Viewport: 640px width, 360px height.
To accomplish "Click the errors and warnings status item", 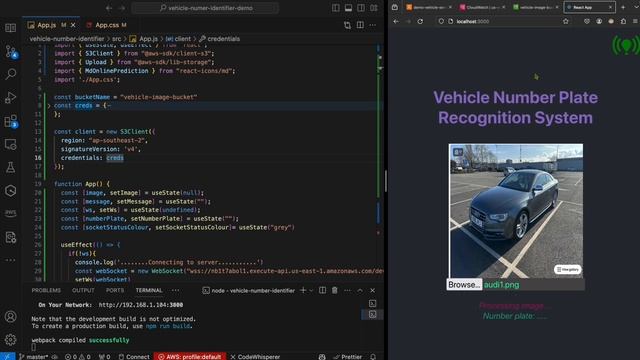I will 78,356.
